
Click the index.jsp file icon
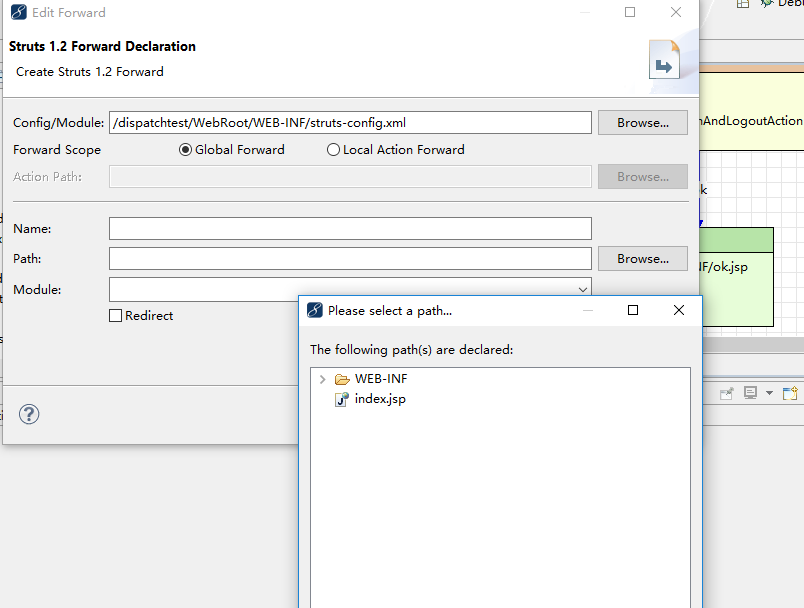(342, 399)
